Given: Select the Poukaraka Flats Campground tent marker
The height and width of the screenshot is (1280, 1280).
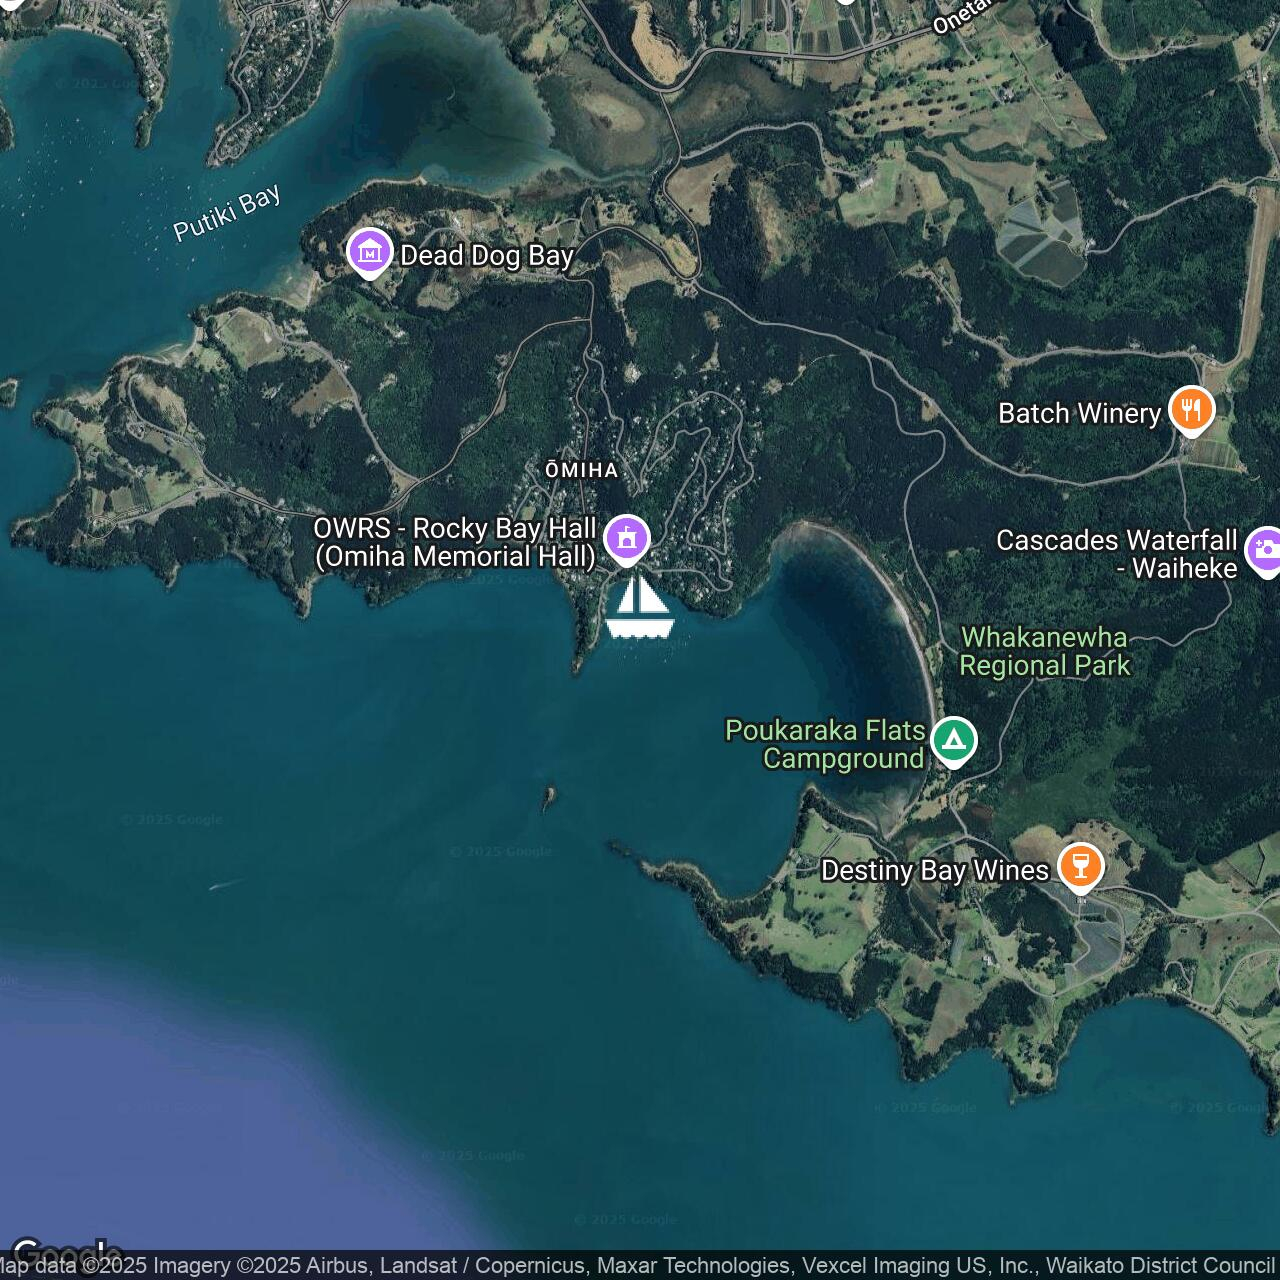Looking at the screenshot, I should click(x=953, y=741).
